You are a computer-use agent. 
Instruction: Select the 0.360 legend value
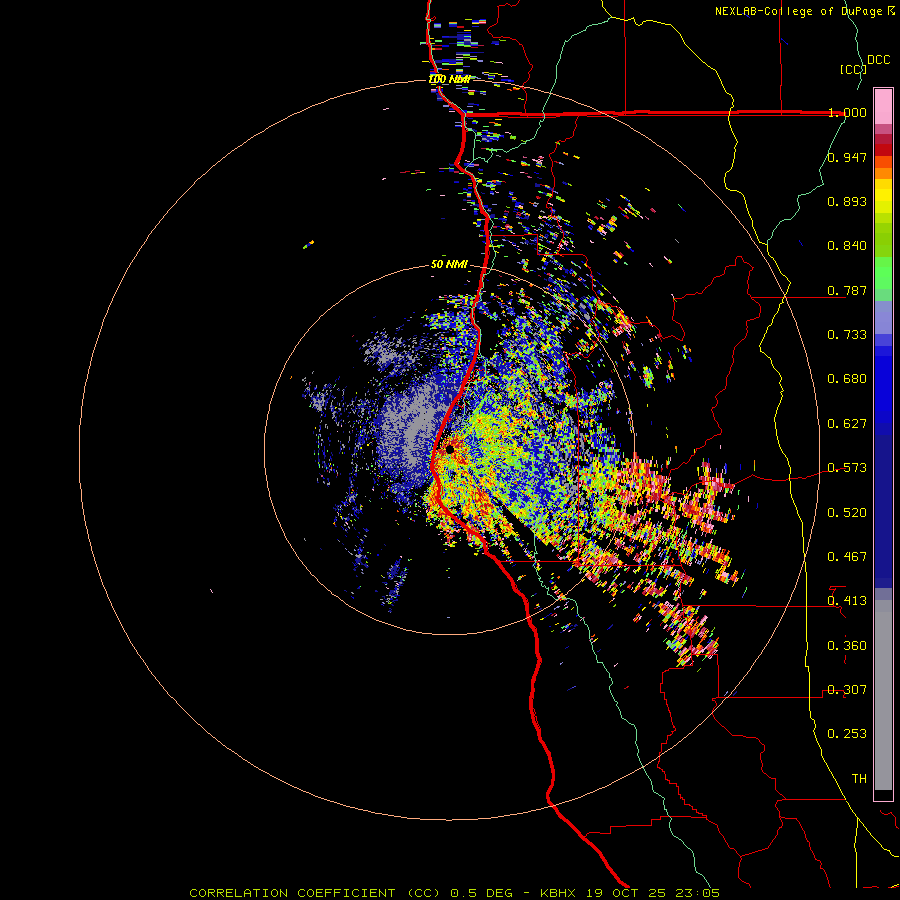[847, 646]
